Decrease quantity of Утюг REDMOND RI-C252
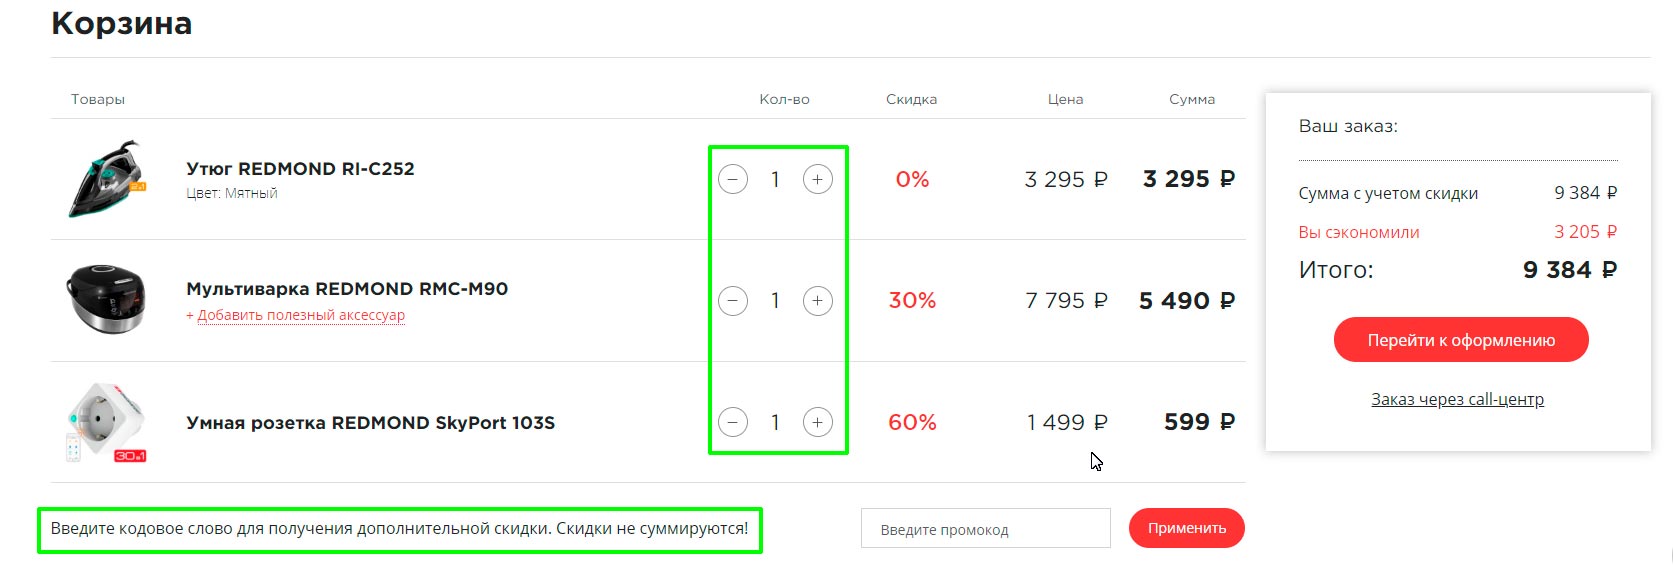The height and width of the screenshot is (572, 1673). tap(733, 180)
